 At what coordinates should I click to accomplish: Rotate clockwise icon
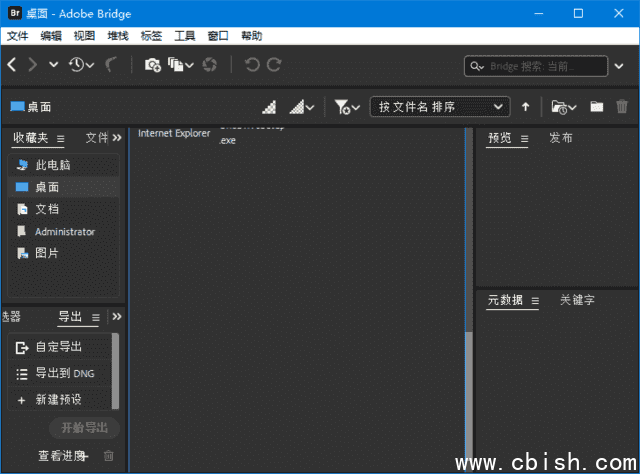(x=274, y=65)
